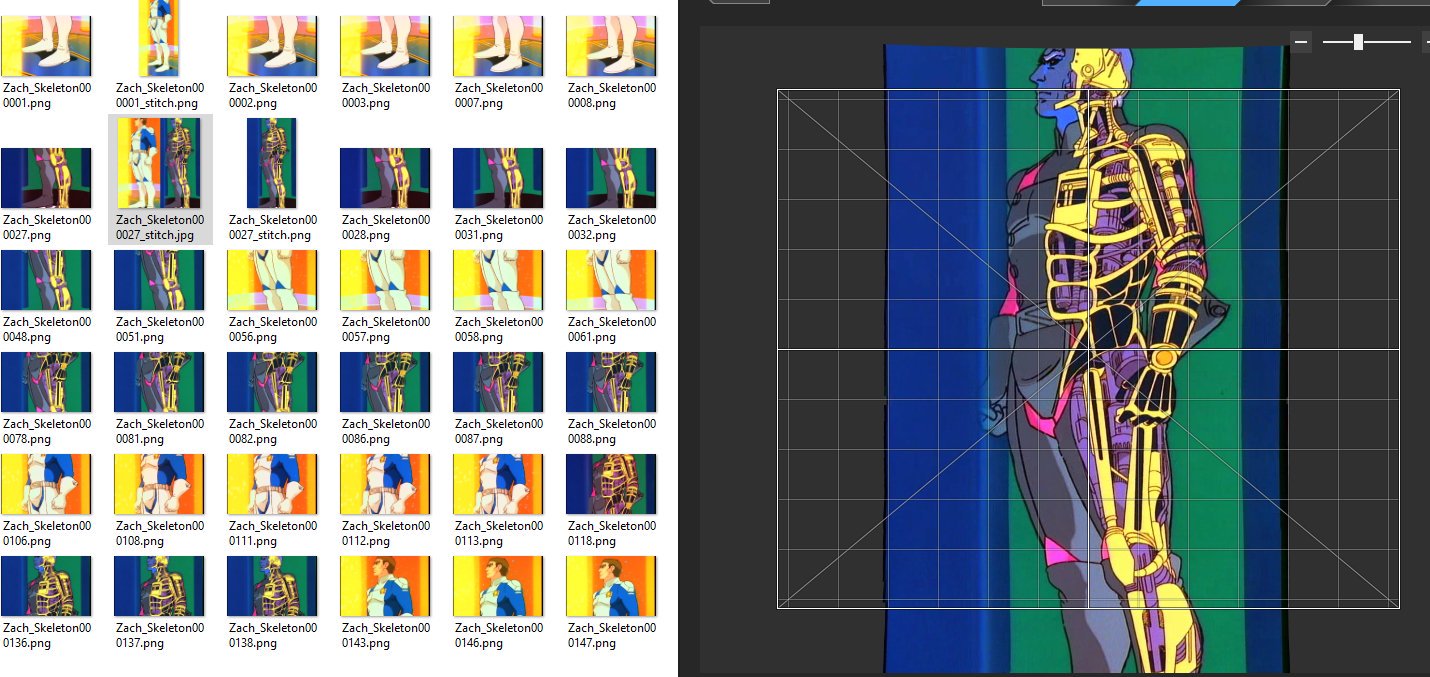Screen dimensions: 1430x677
Task: Select the file Zach_Skeleton000027_stitch.png
Action: [273, 180]
